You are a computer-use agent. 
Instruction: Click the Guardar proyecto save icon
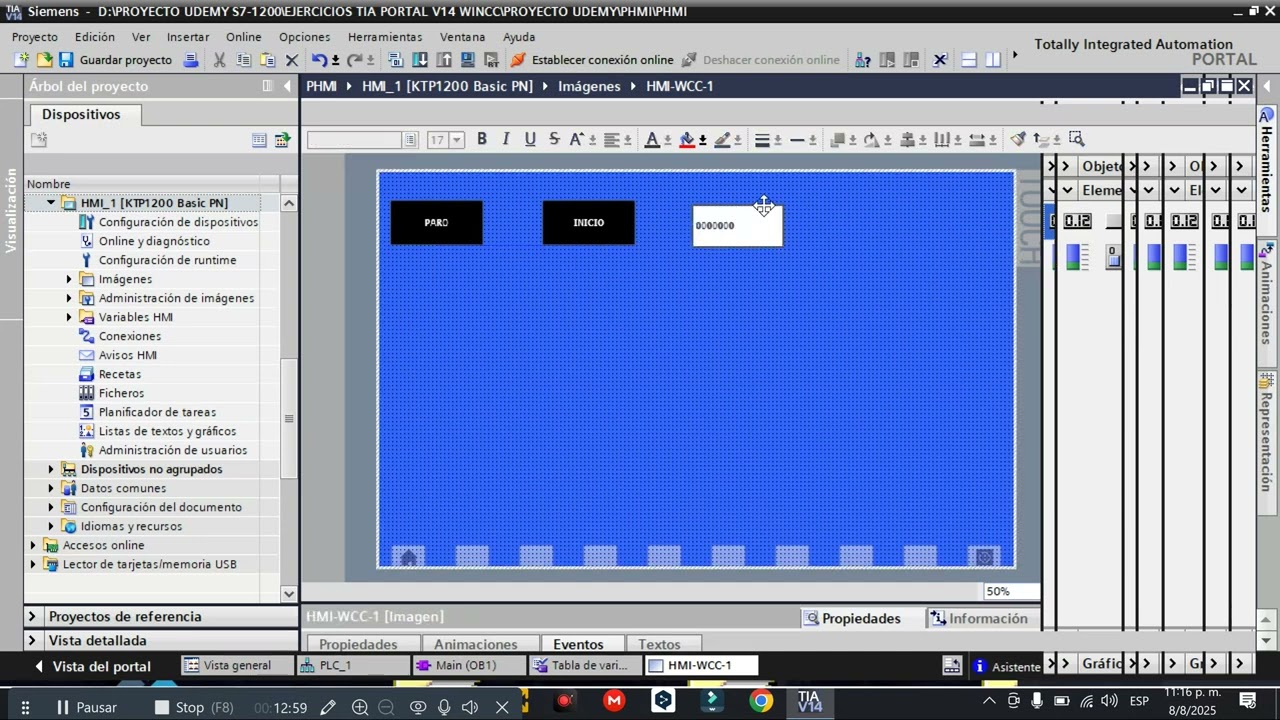pyautogui.click(x=66, y=60)
